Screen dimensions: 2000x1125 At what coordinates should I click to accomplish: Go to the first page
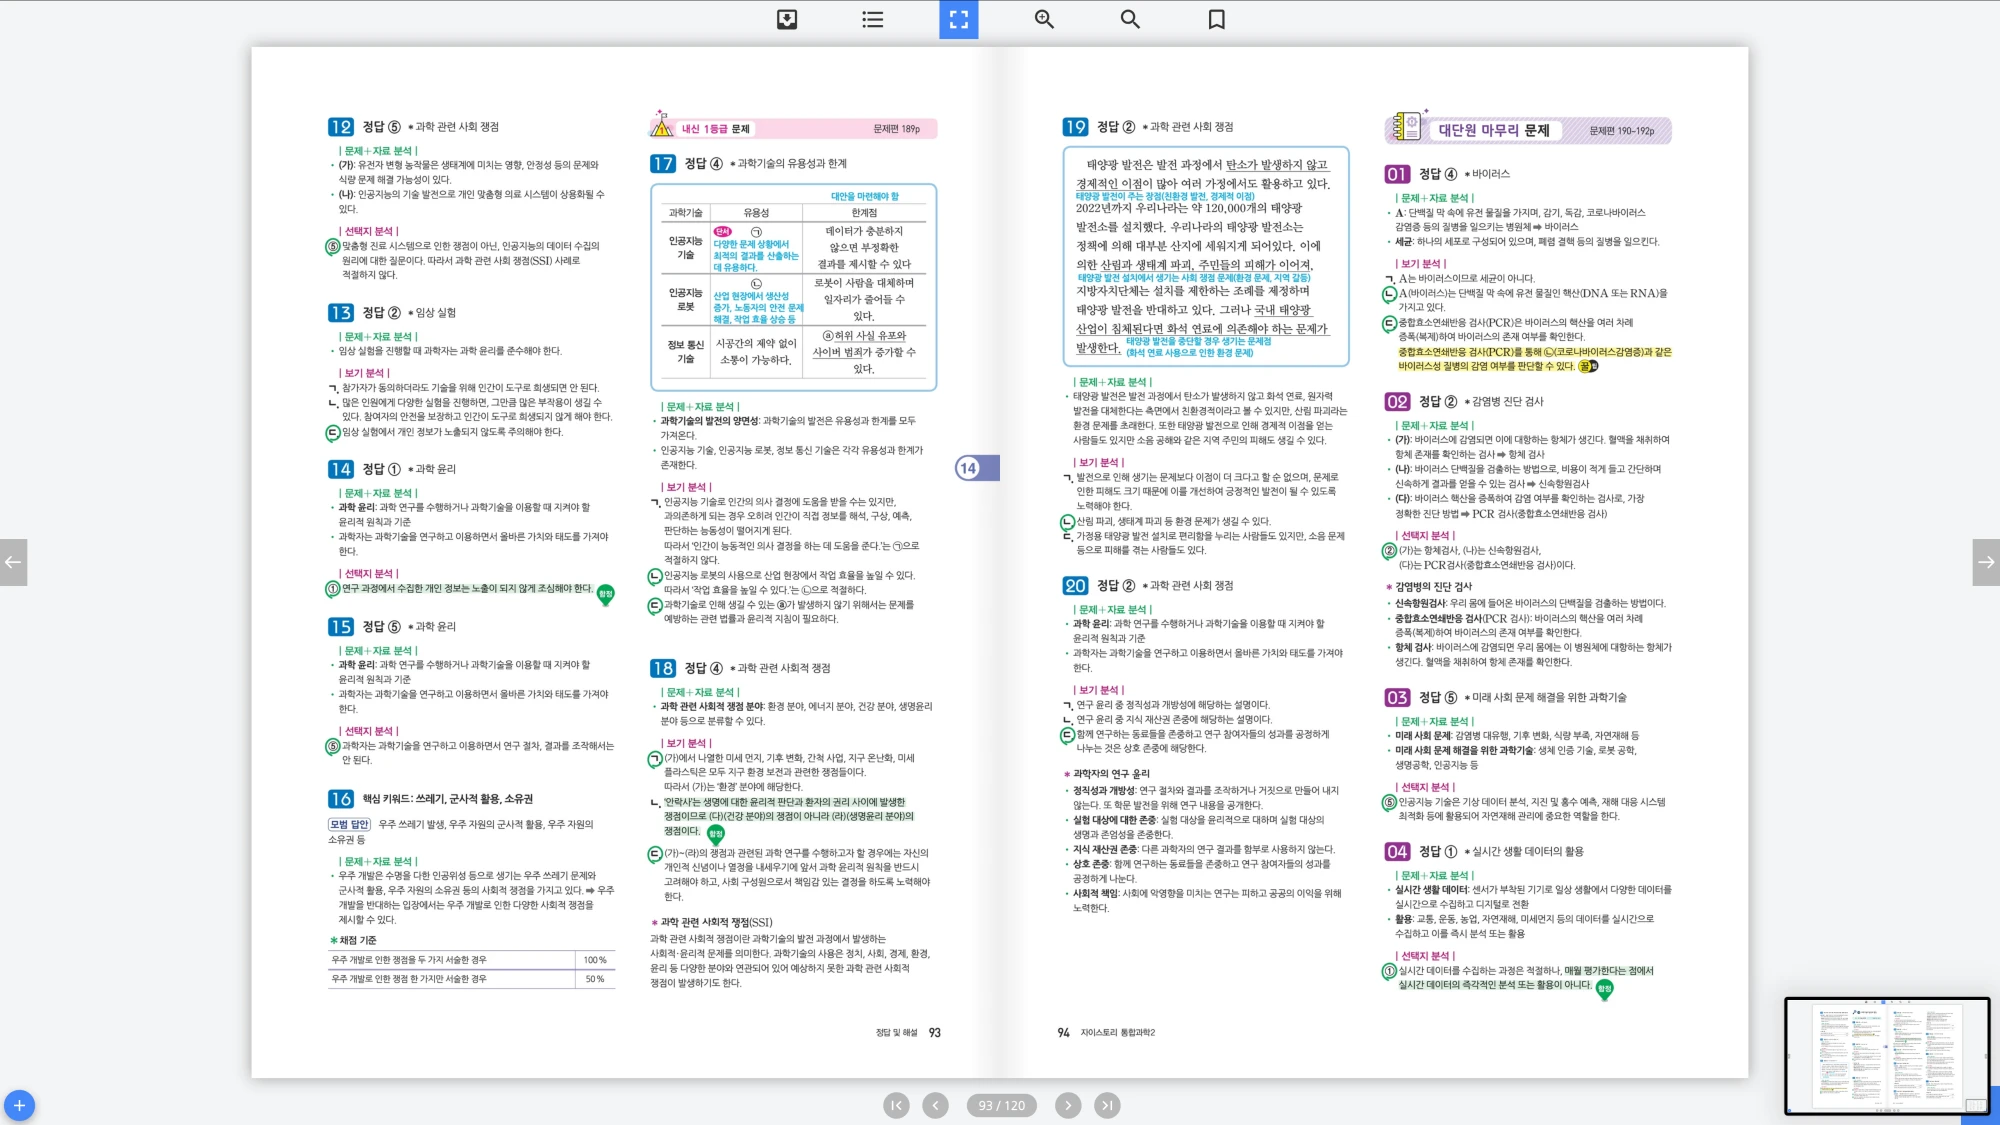pos(896,1105)
